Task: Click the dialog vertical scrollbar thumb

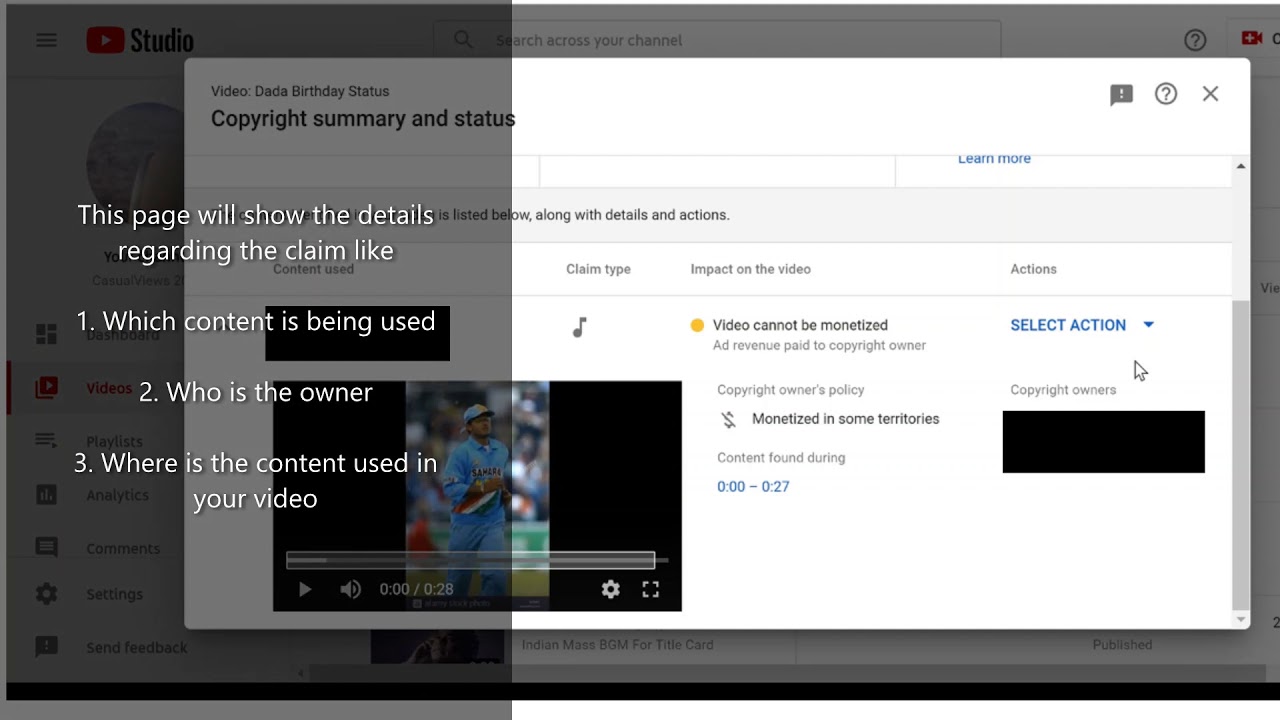Action: [x=1241, y=454]
